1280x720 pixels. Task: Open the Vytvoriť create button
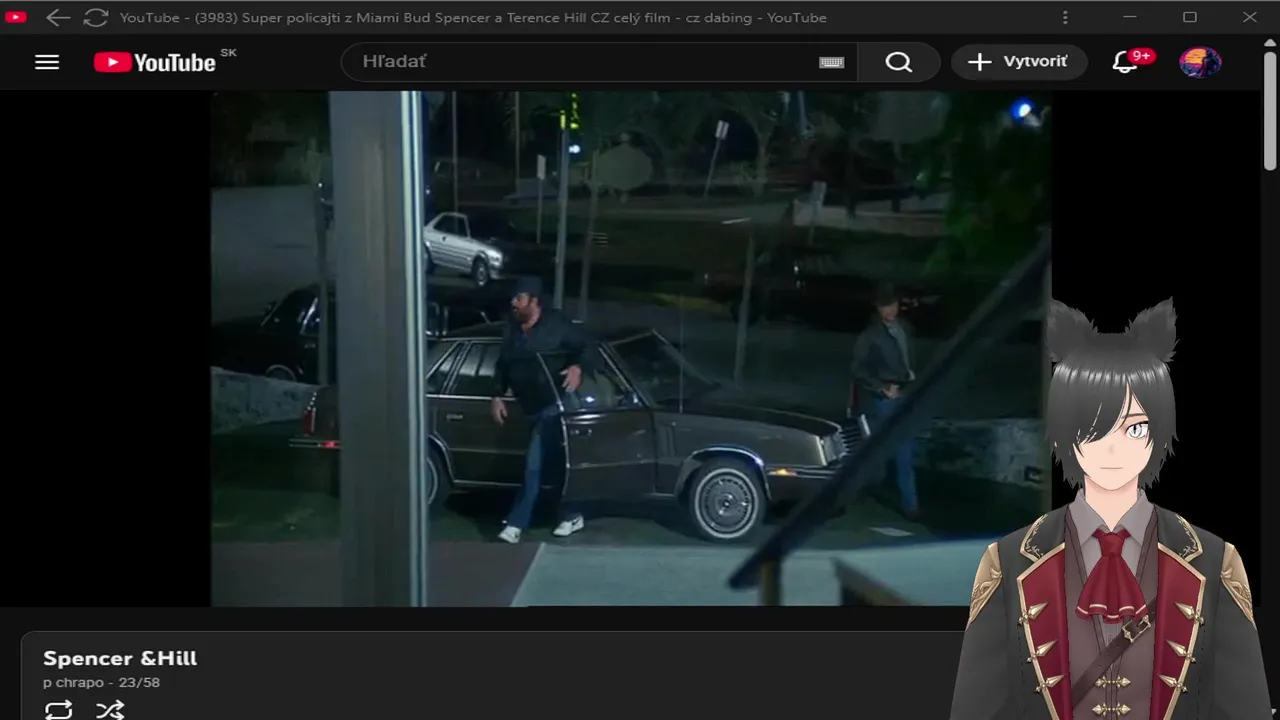point(1019,62)
